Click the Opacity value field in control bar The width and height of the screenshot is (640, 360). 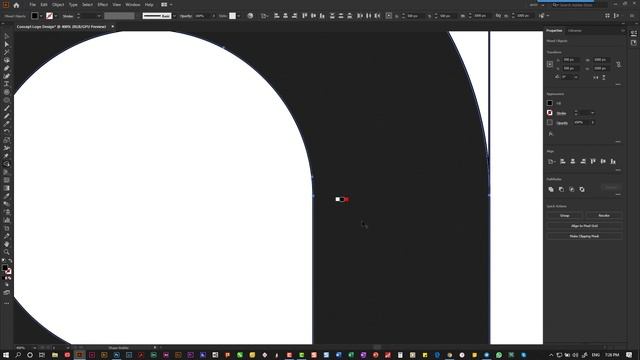[202, 16]
